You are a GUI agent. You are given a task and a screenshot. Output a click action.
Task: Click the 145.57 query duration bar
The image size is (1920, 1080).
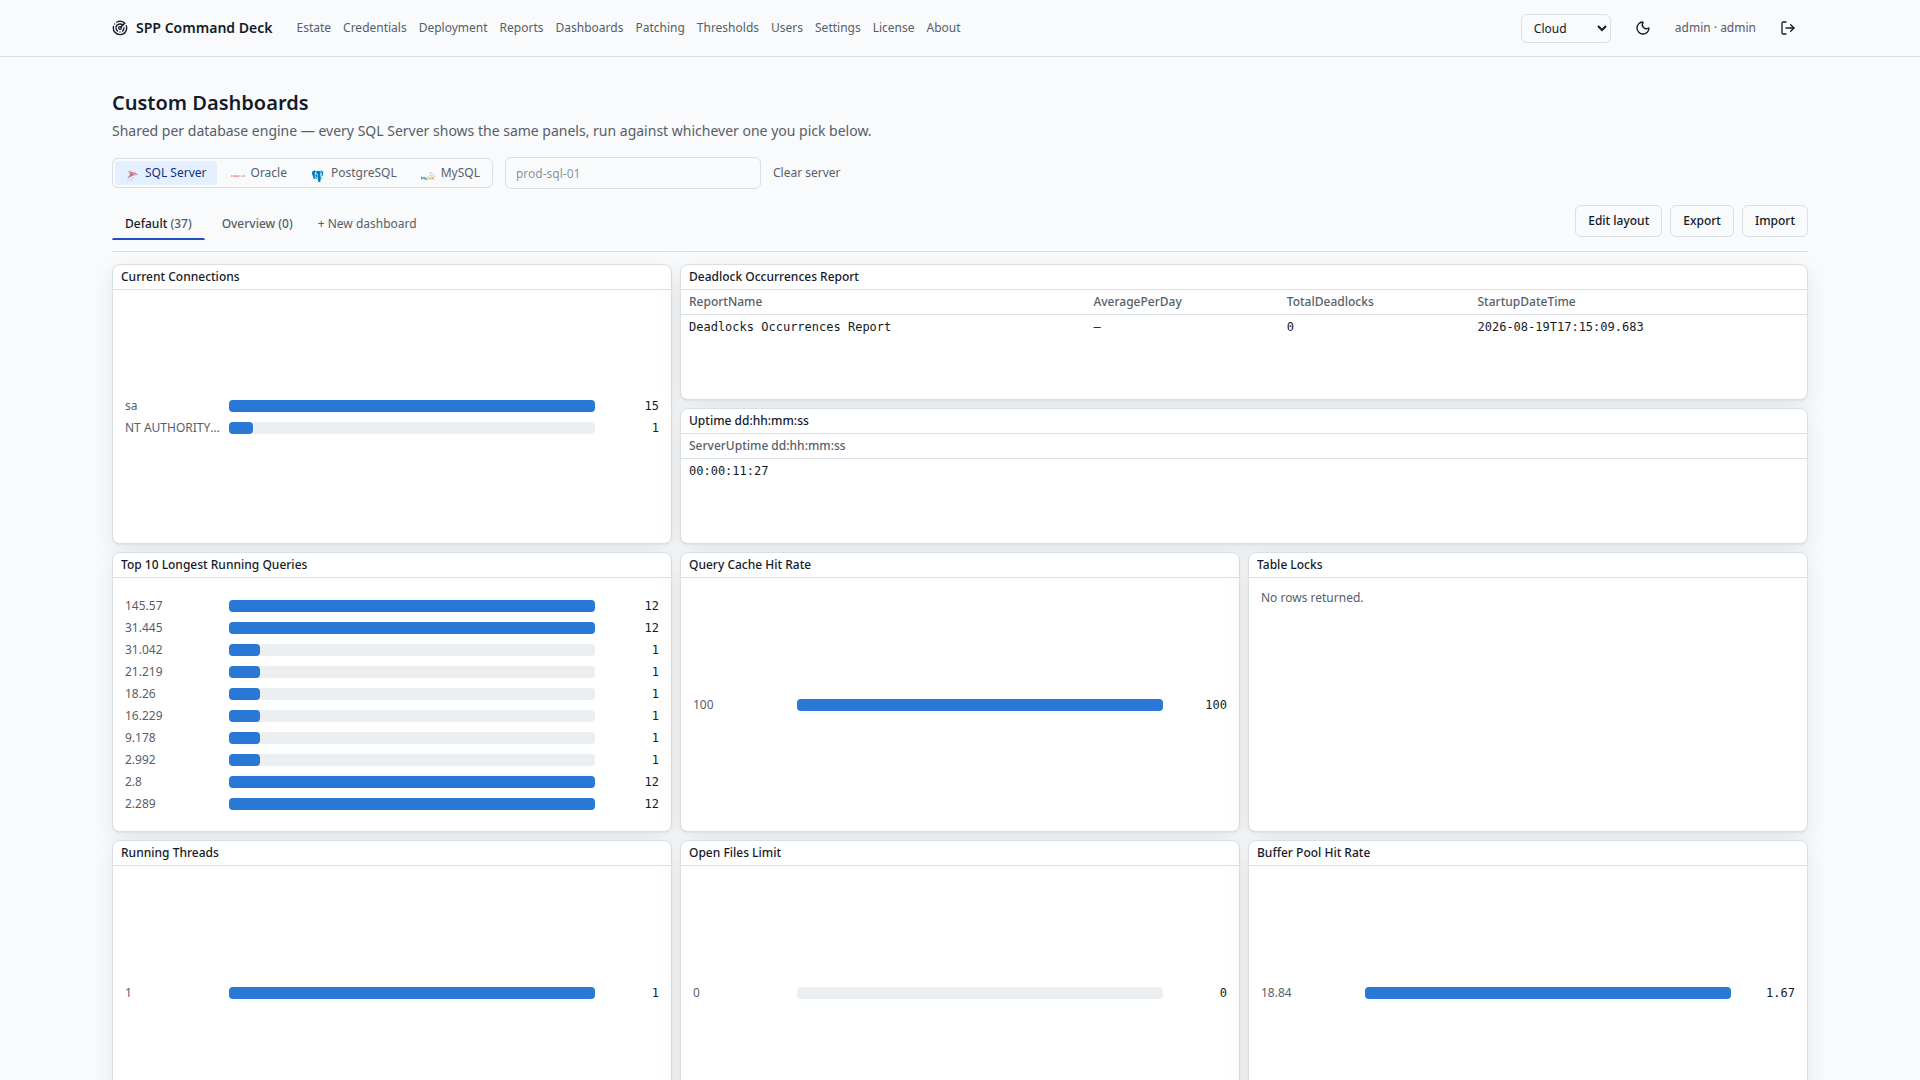point(412,606)
